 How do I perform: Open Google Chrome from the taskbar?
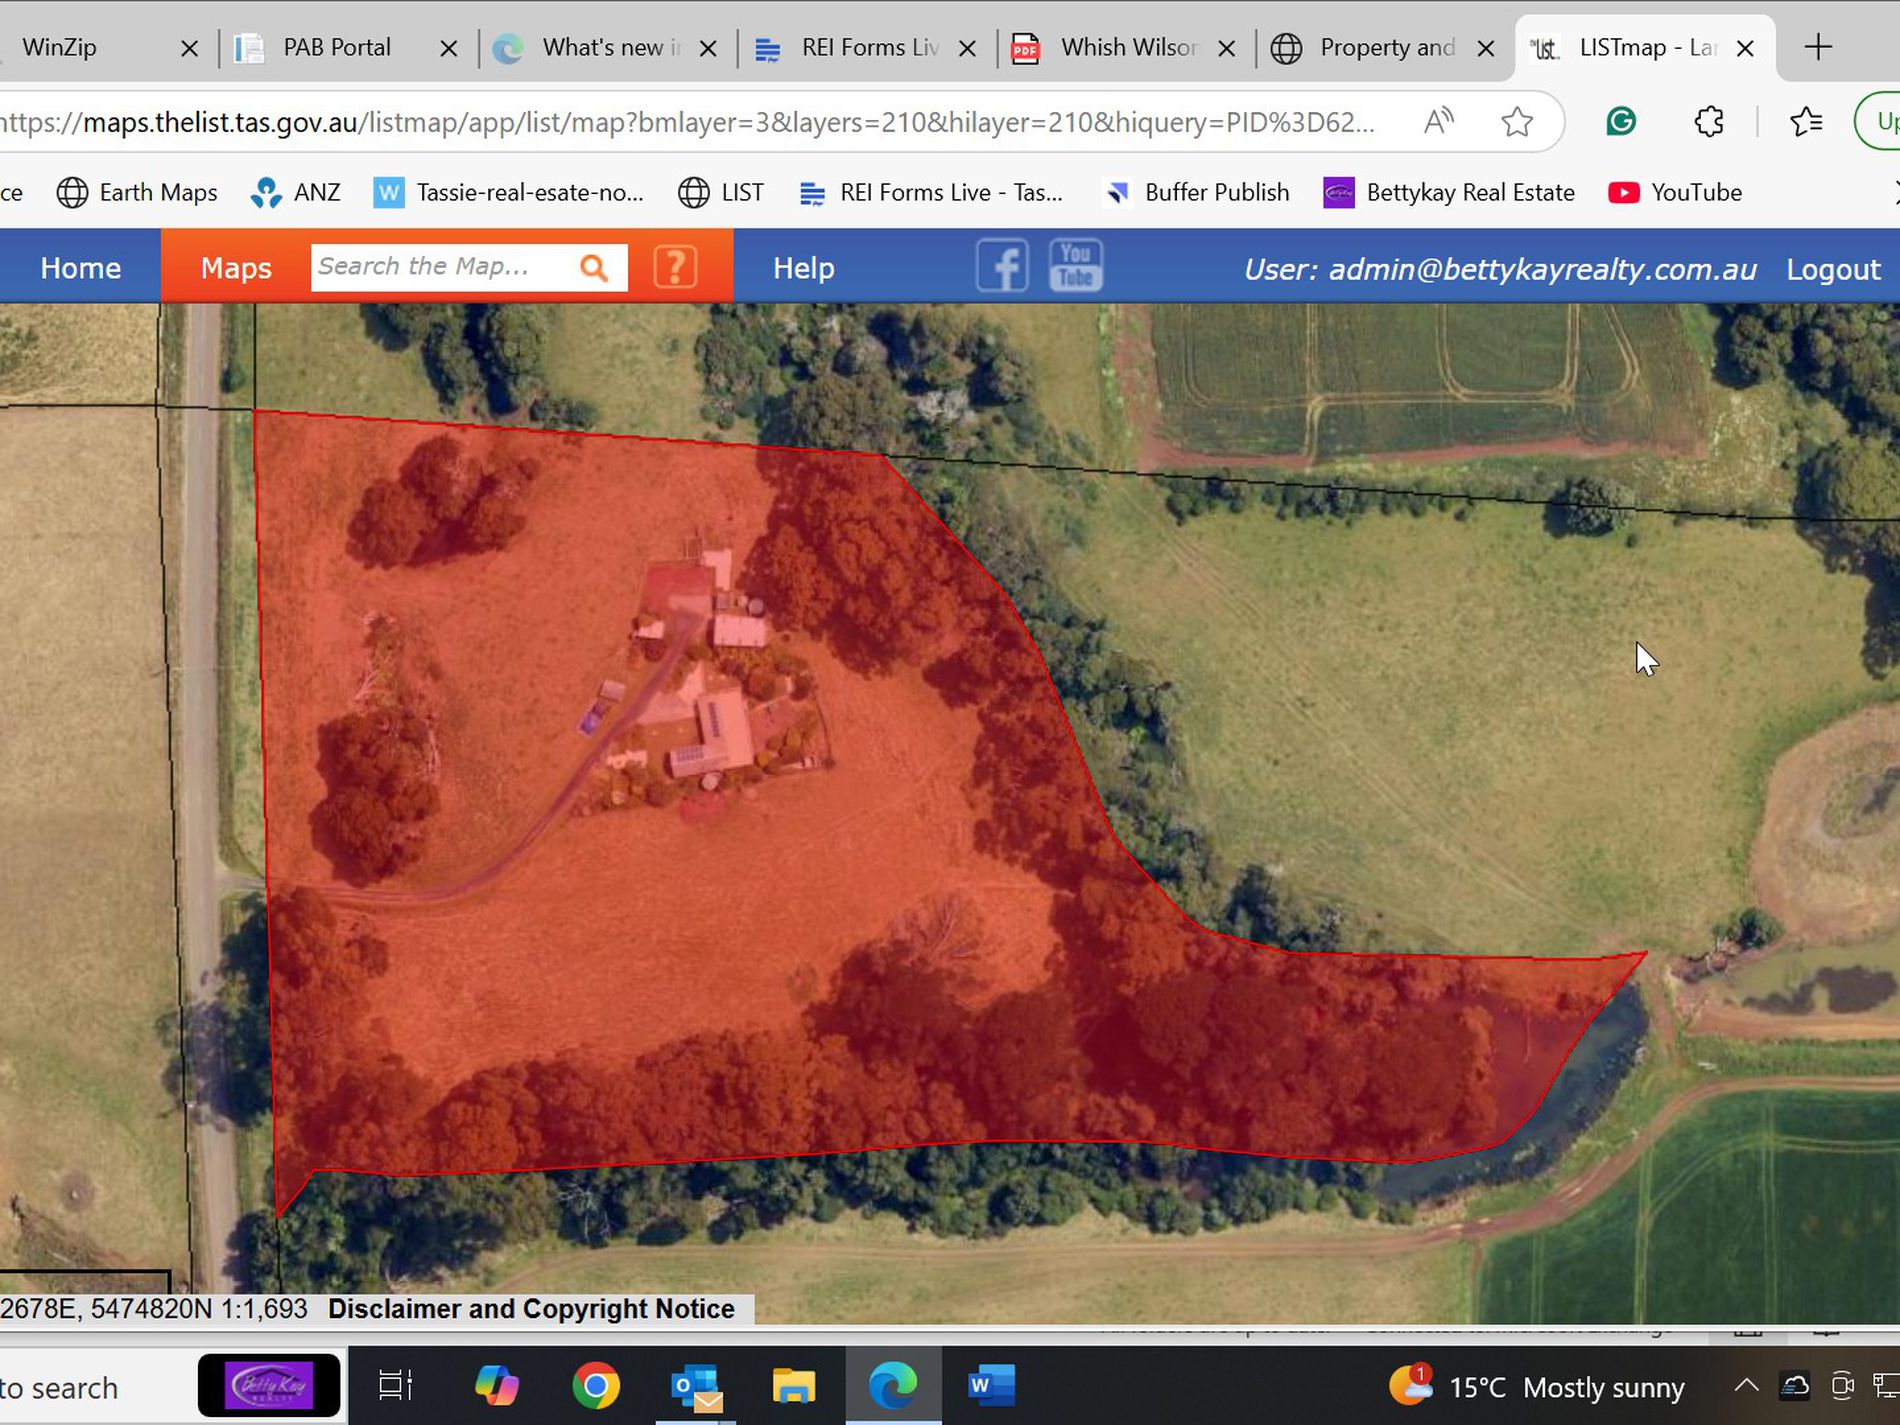[x=596, y=1386]
